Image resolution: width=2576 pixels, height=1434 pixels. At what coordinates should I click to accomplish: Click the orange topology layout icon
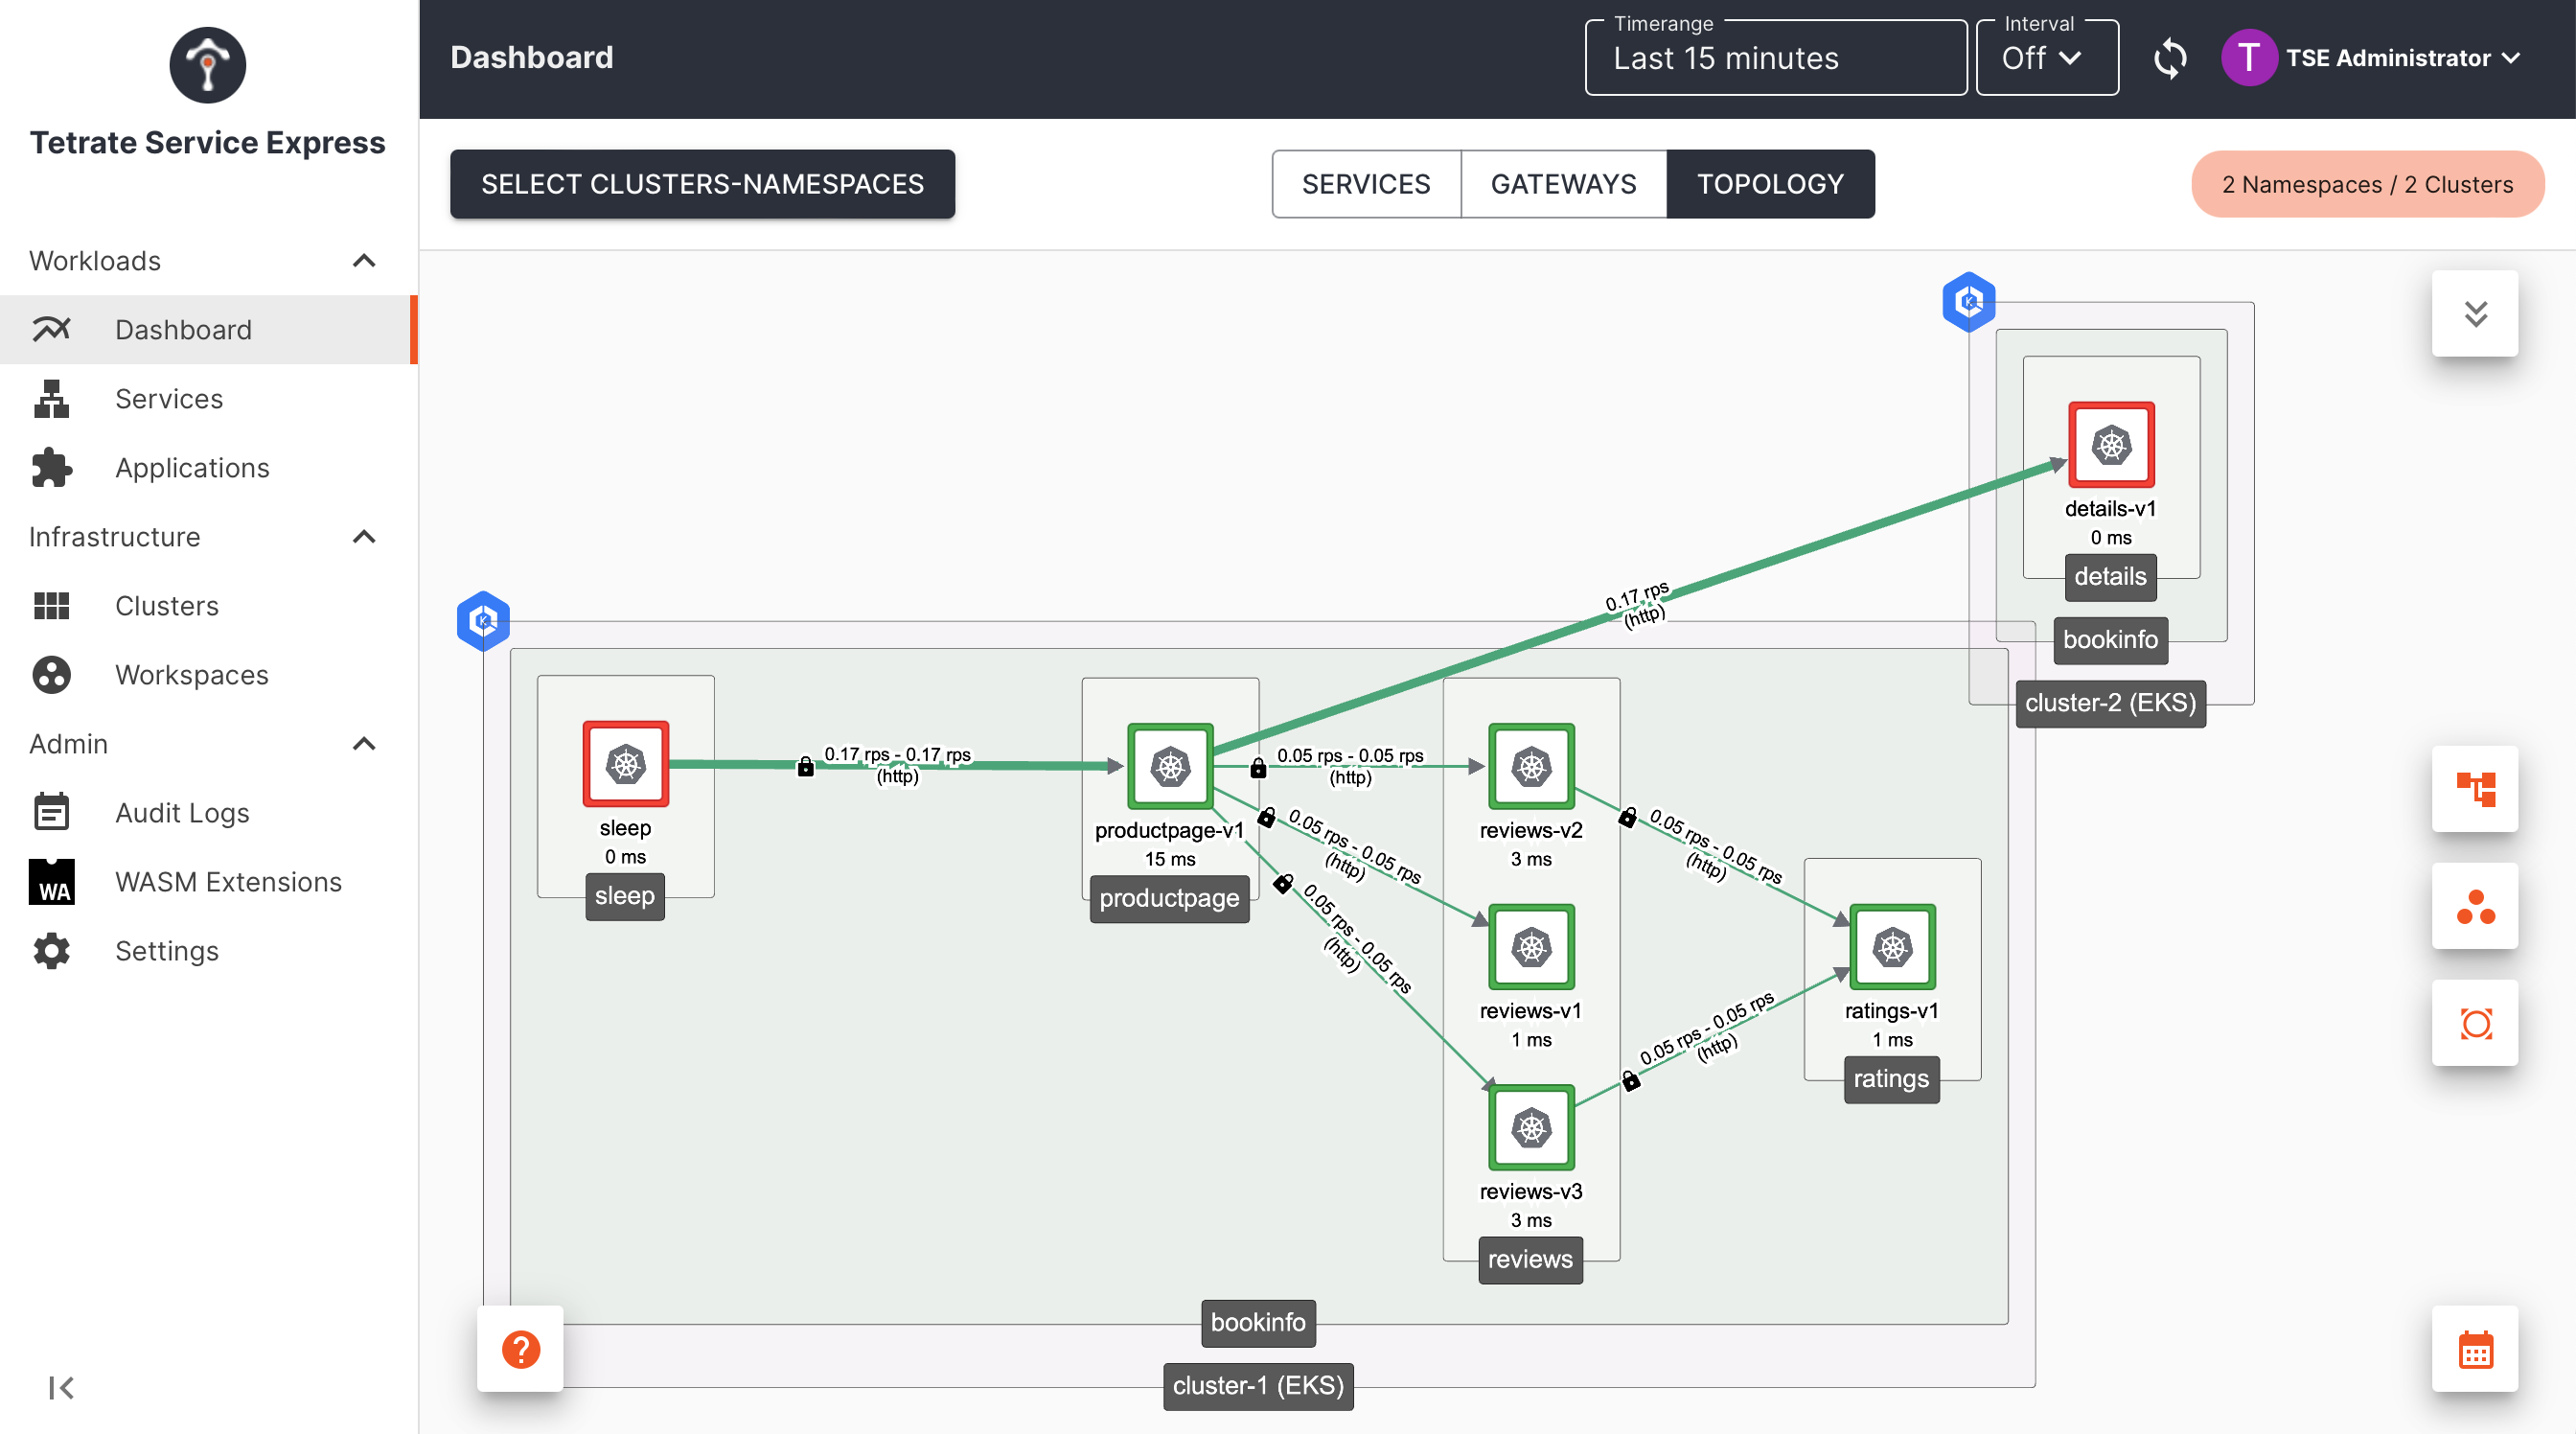(x=2475, y=789)
